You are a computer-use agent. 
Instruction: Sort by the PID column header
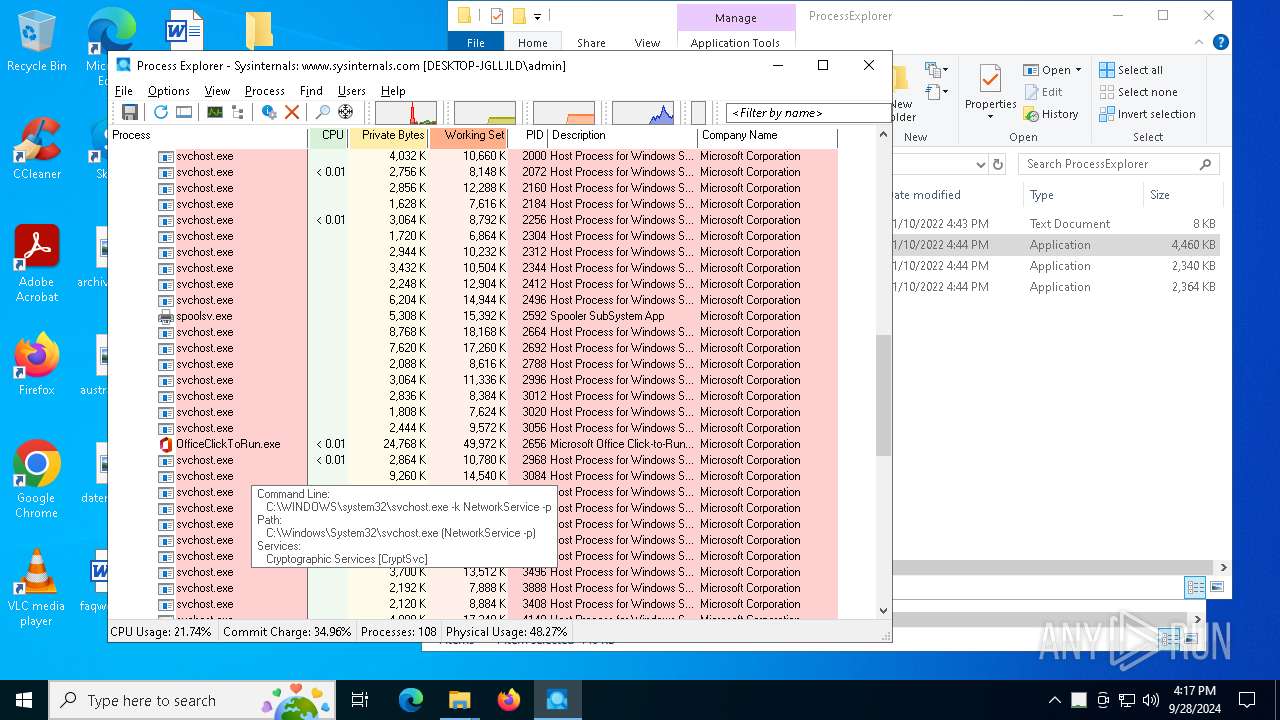tap(528, 136)
